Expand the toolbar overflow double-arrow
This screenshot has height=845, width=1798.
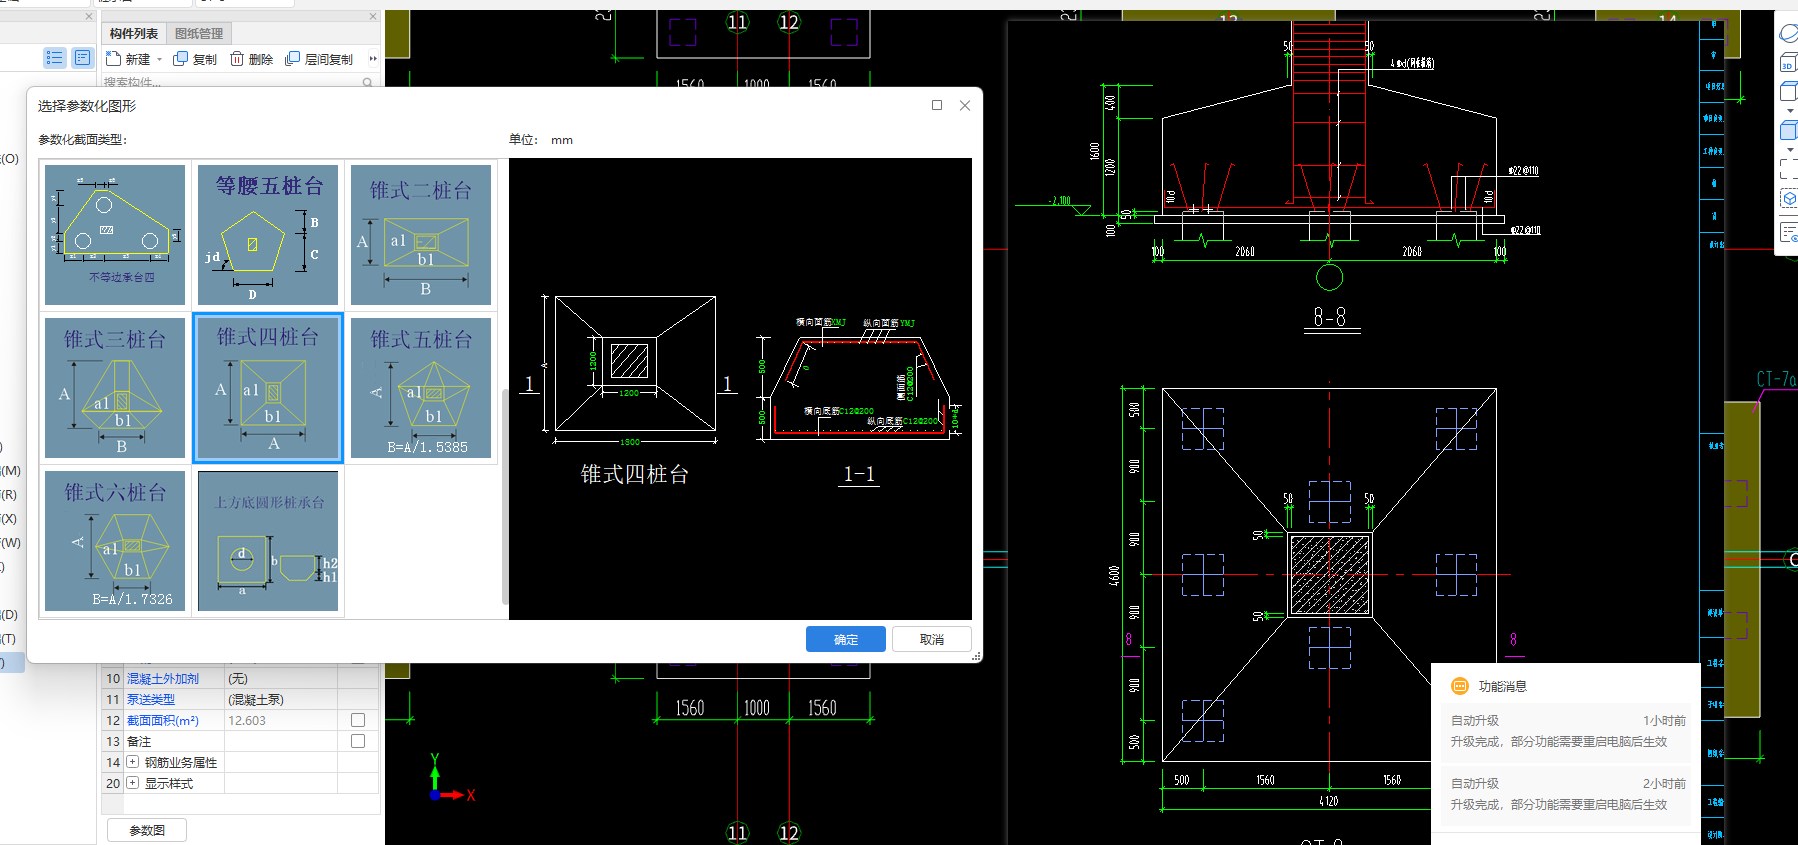373,59
